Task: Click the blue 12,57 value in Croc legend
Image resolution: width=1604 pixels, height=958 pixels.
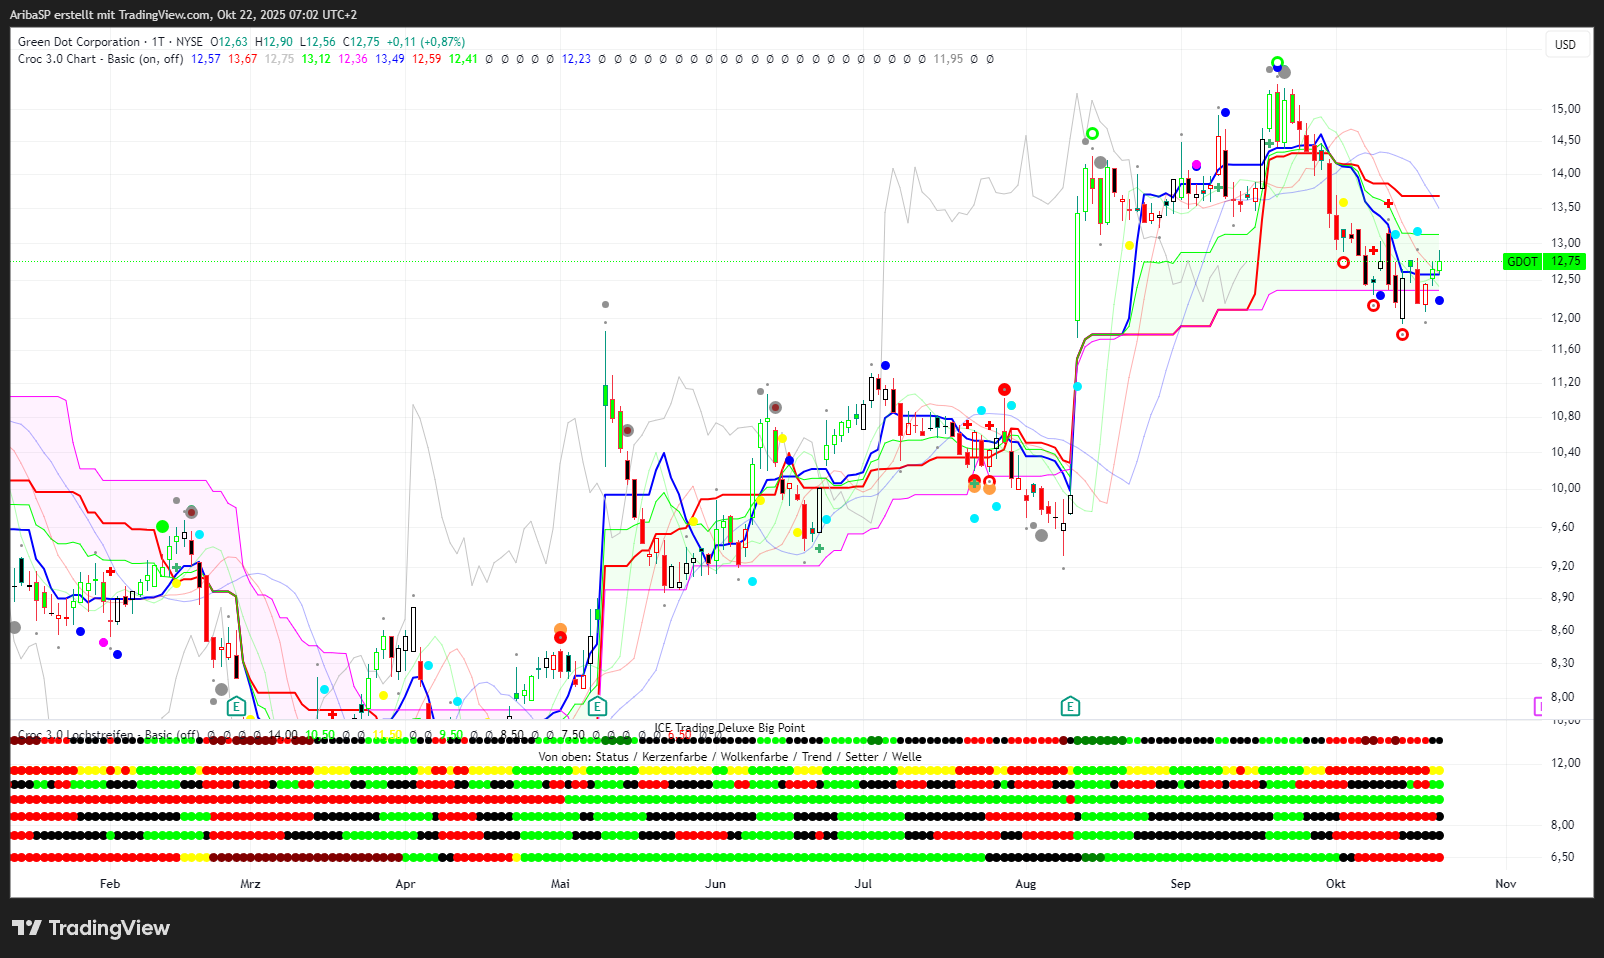Action: pyautogui.click(x=205, y=59)
